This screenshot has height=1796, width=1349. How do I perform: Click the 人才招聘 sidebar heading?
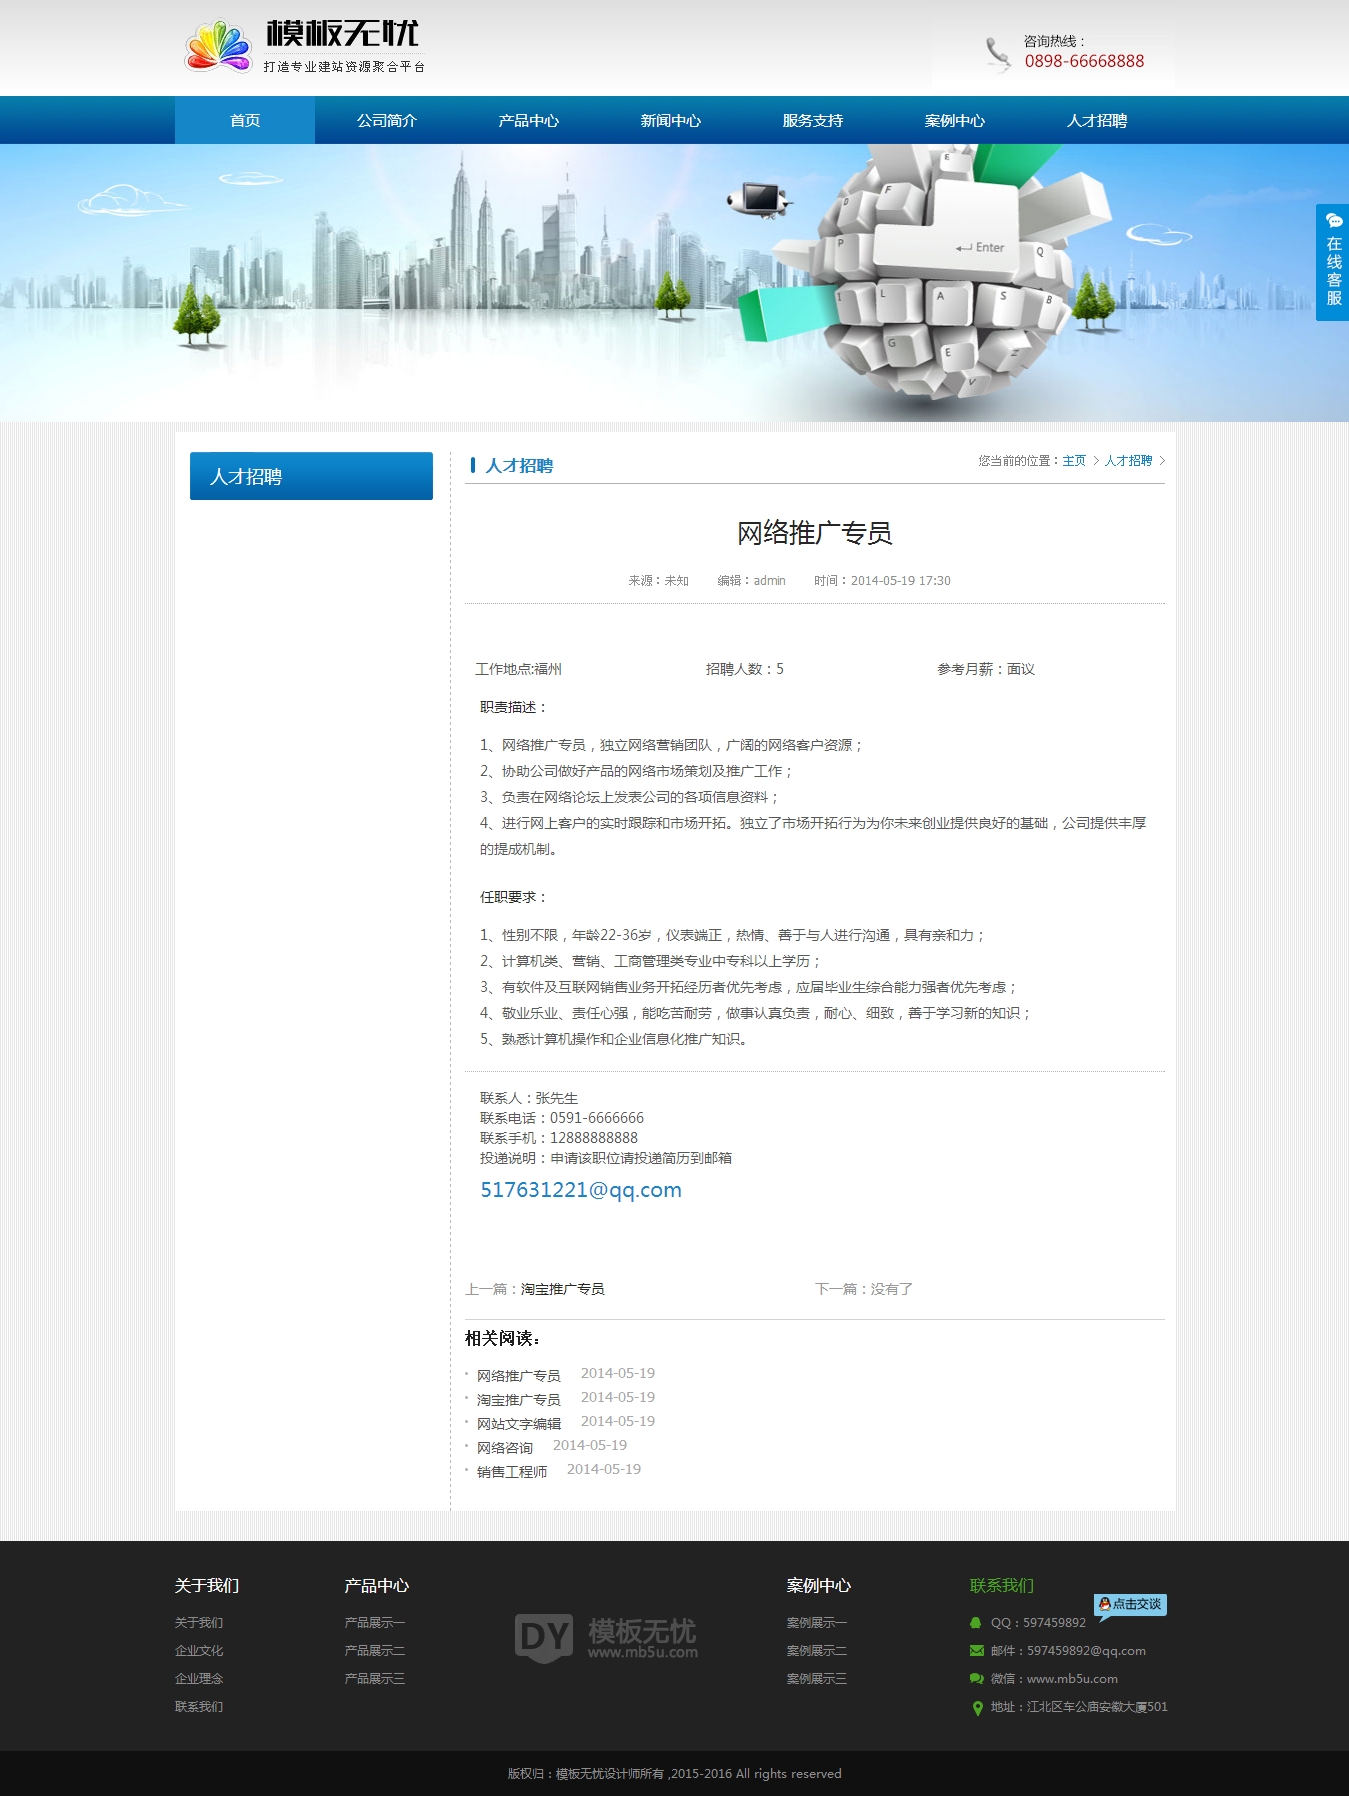click(311, 476)
